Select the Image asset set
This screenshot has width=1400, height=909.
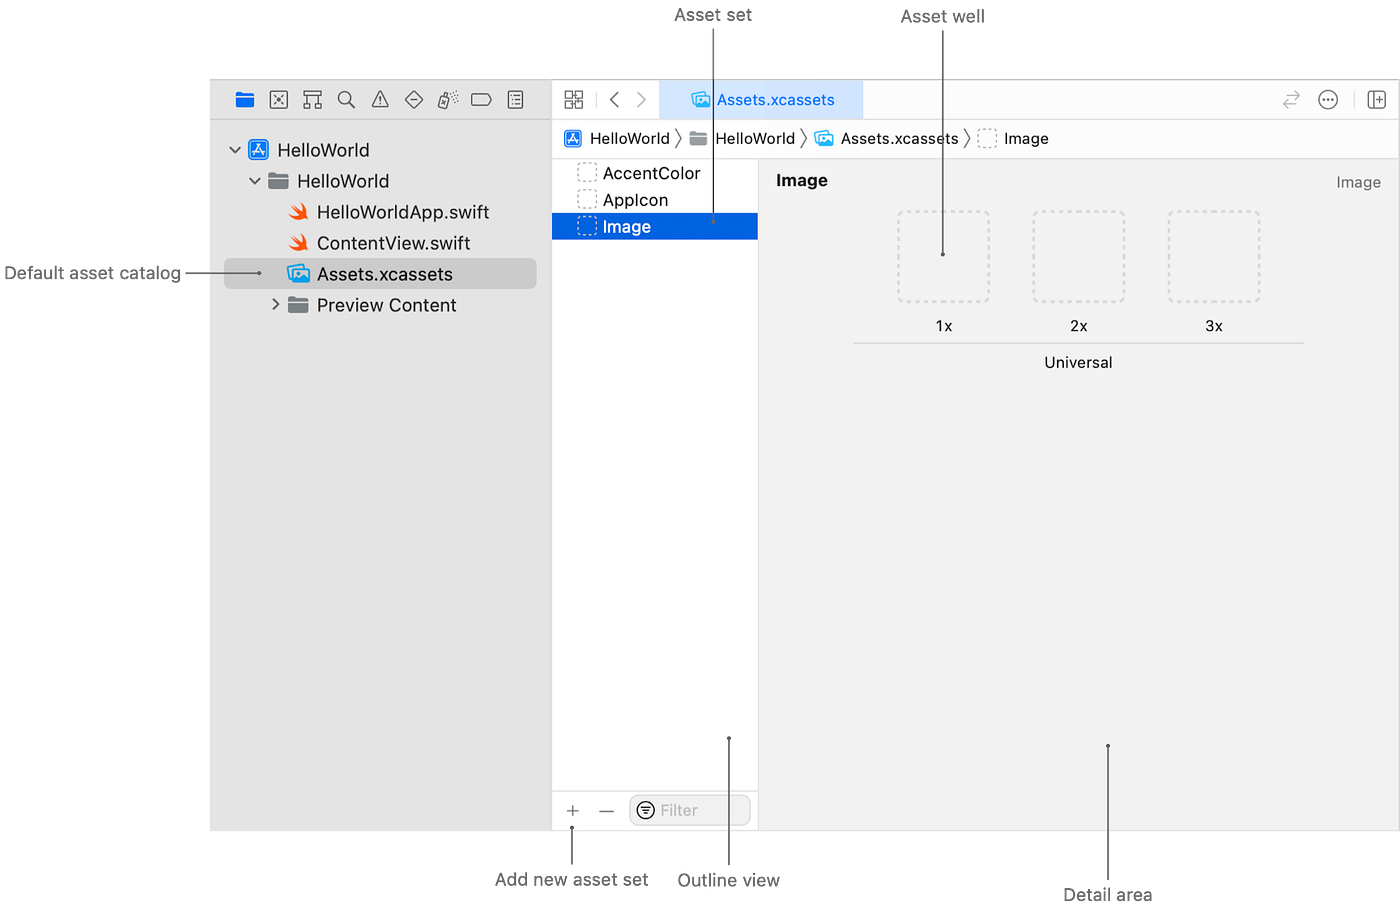655,227
